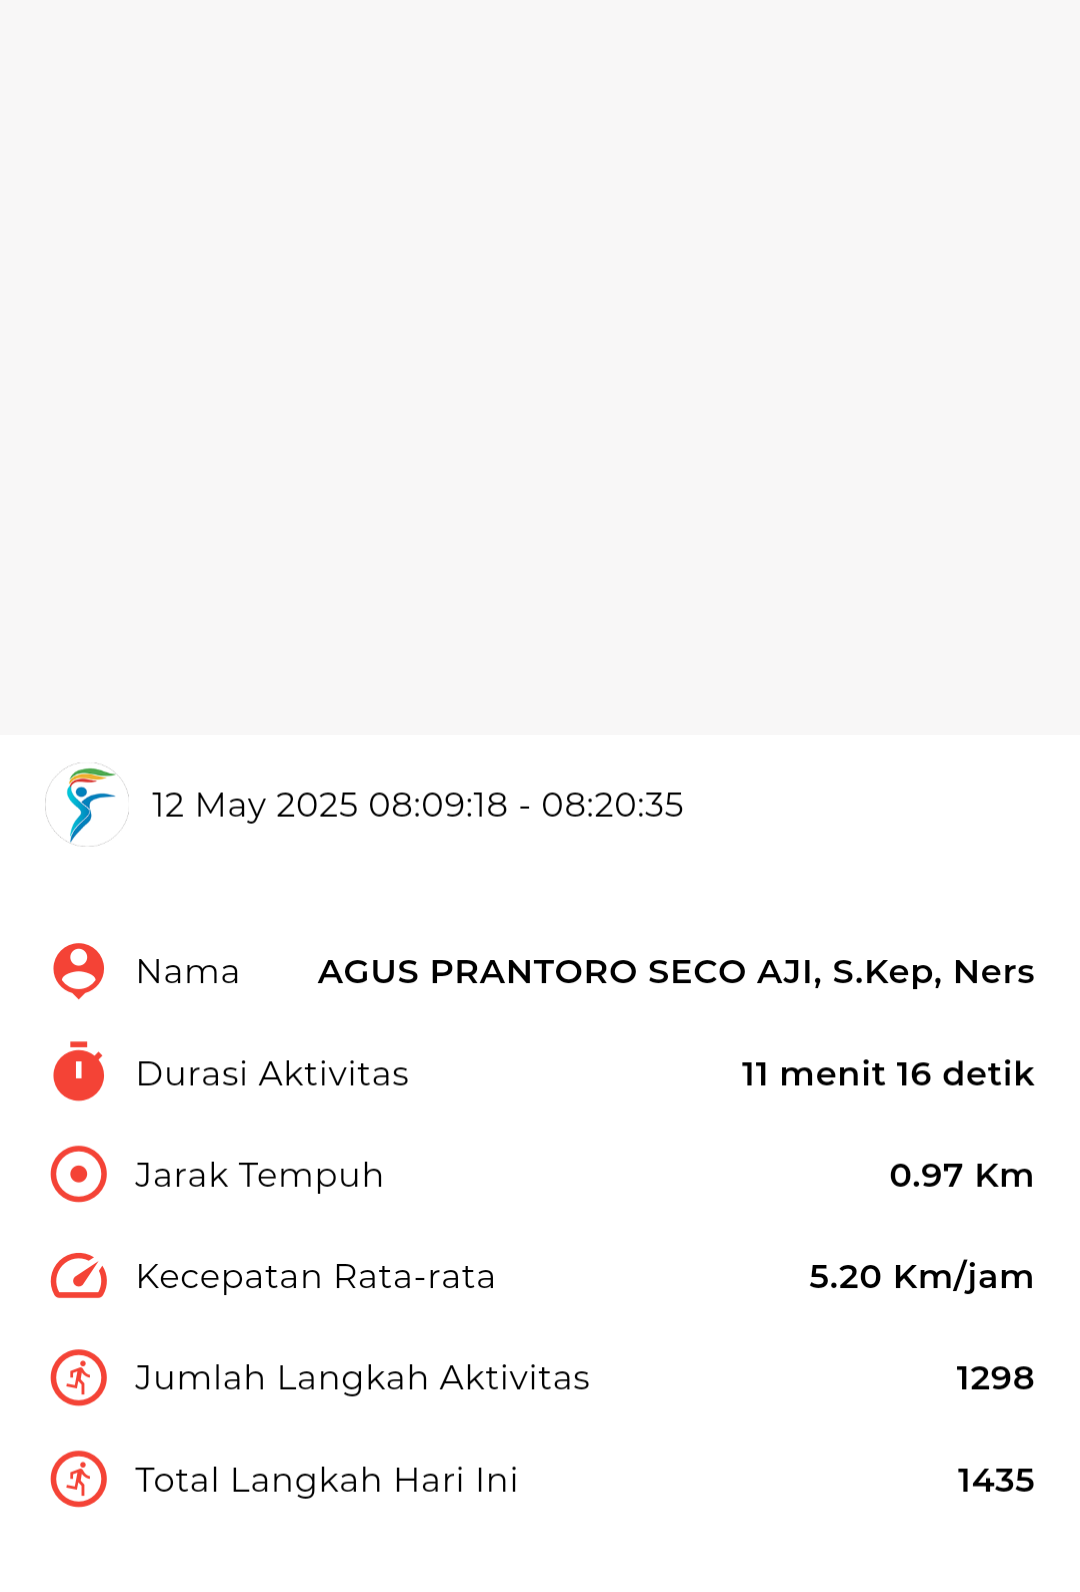Tap the app logo next to date
The image size is (1080, 1592).
click(x=87, y=805)
